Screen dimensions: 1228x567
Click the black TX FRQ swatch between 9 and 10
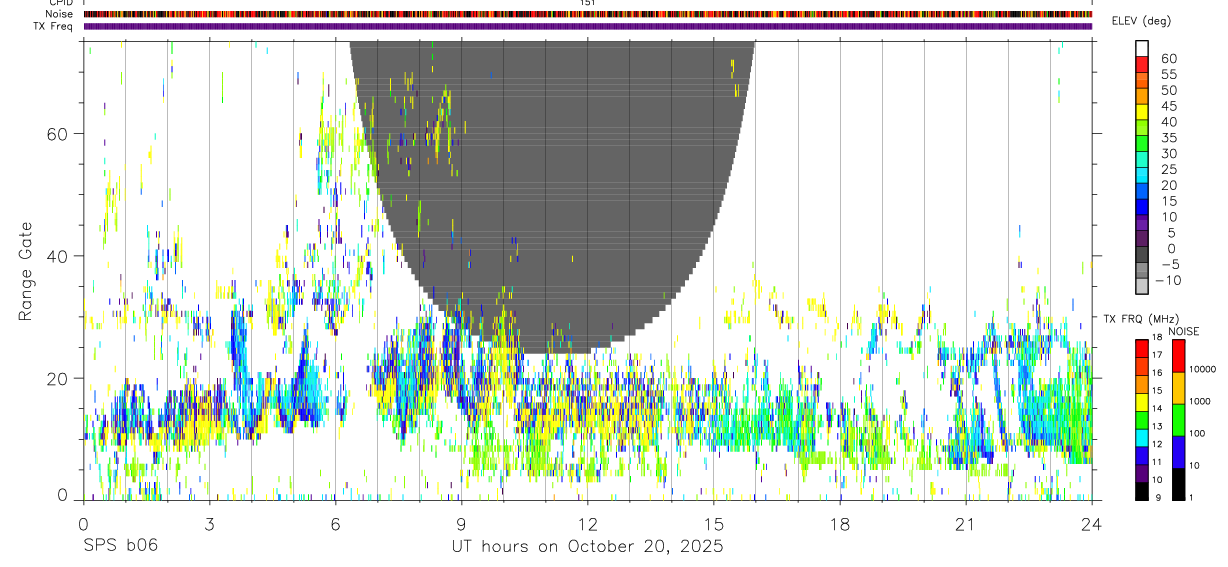1142,492
